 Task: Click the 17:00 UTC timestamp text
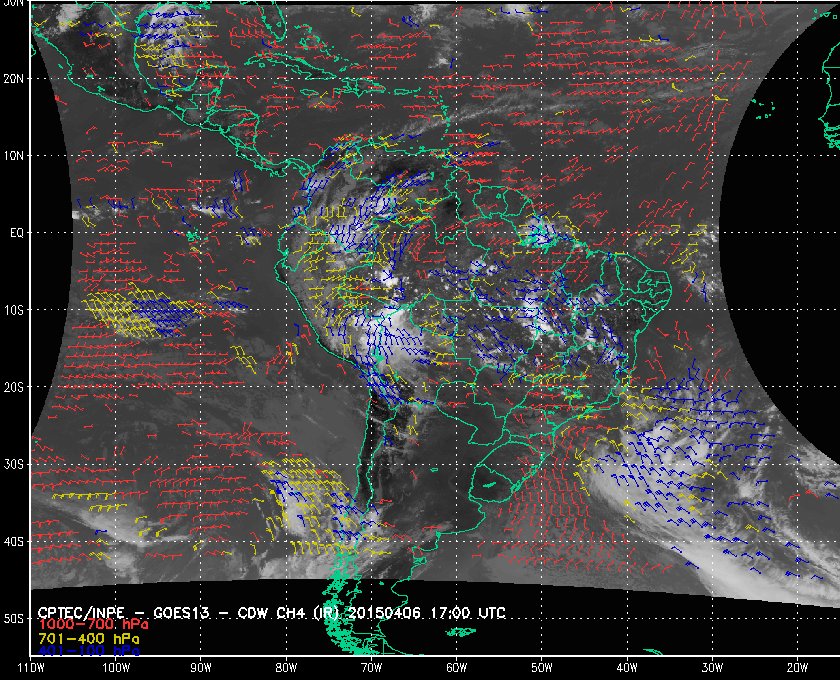[478, 611]
